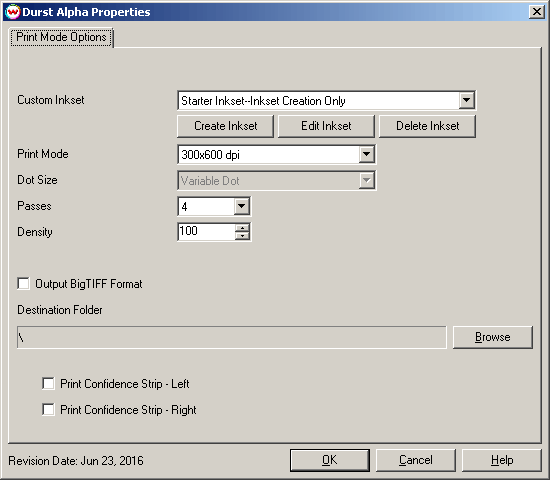Decrease Density with the down spinner arrow
550x480 pixels.
click(242, 236)
